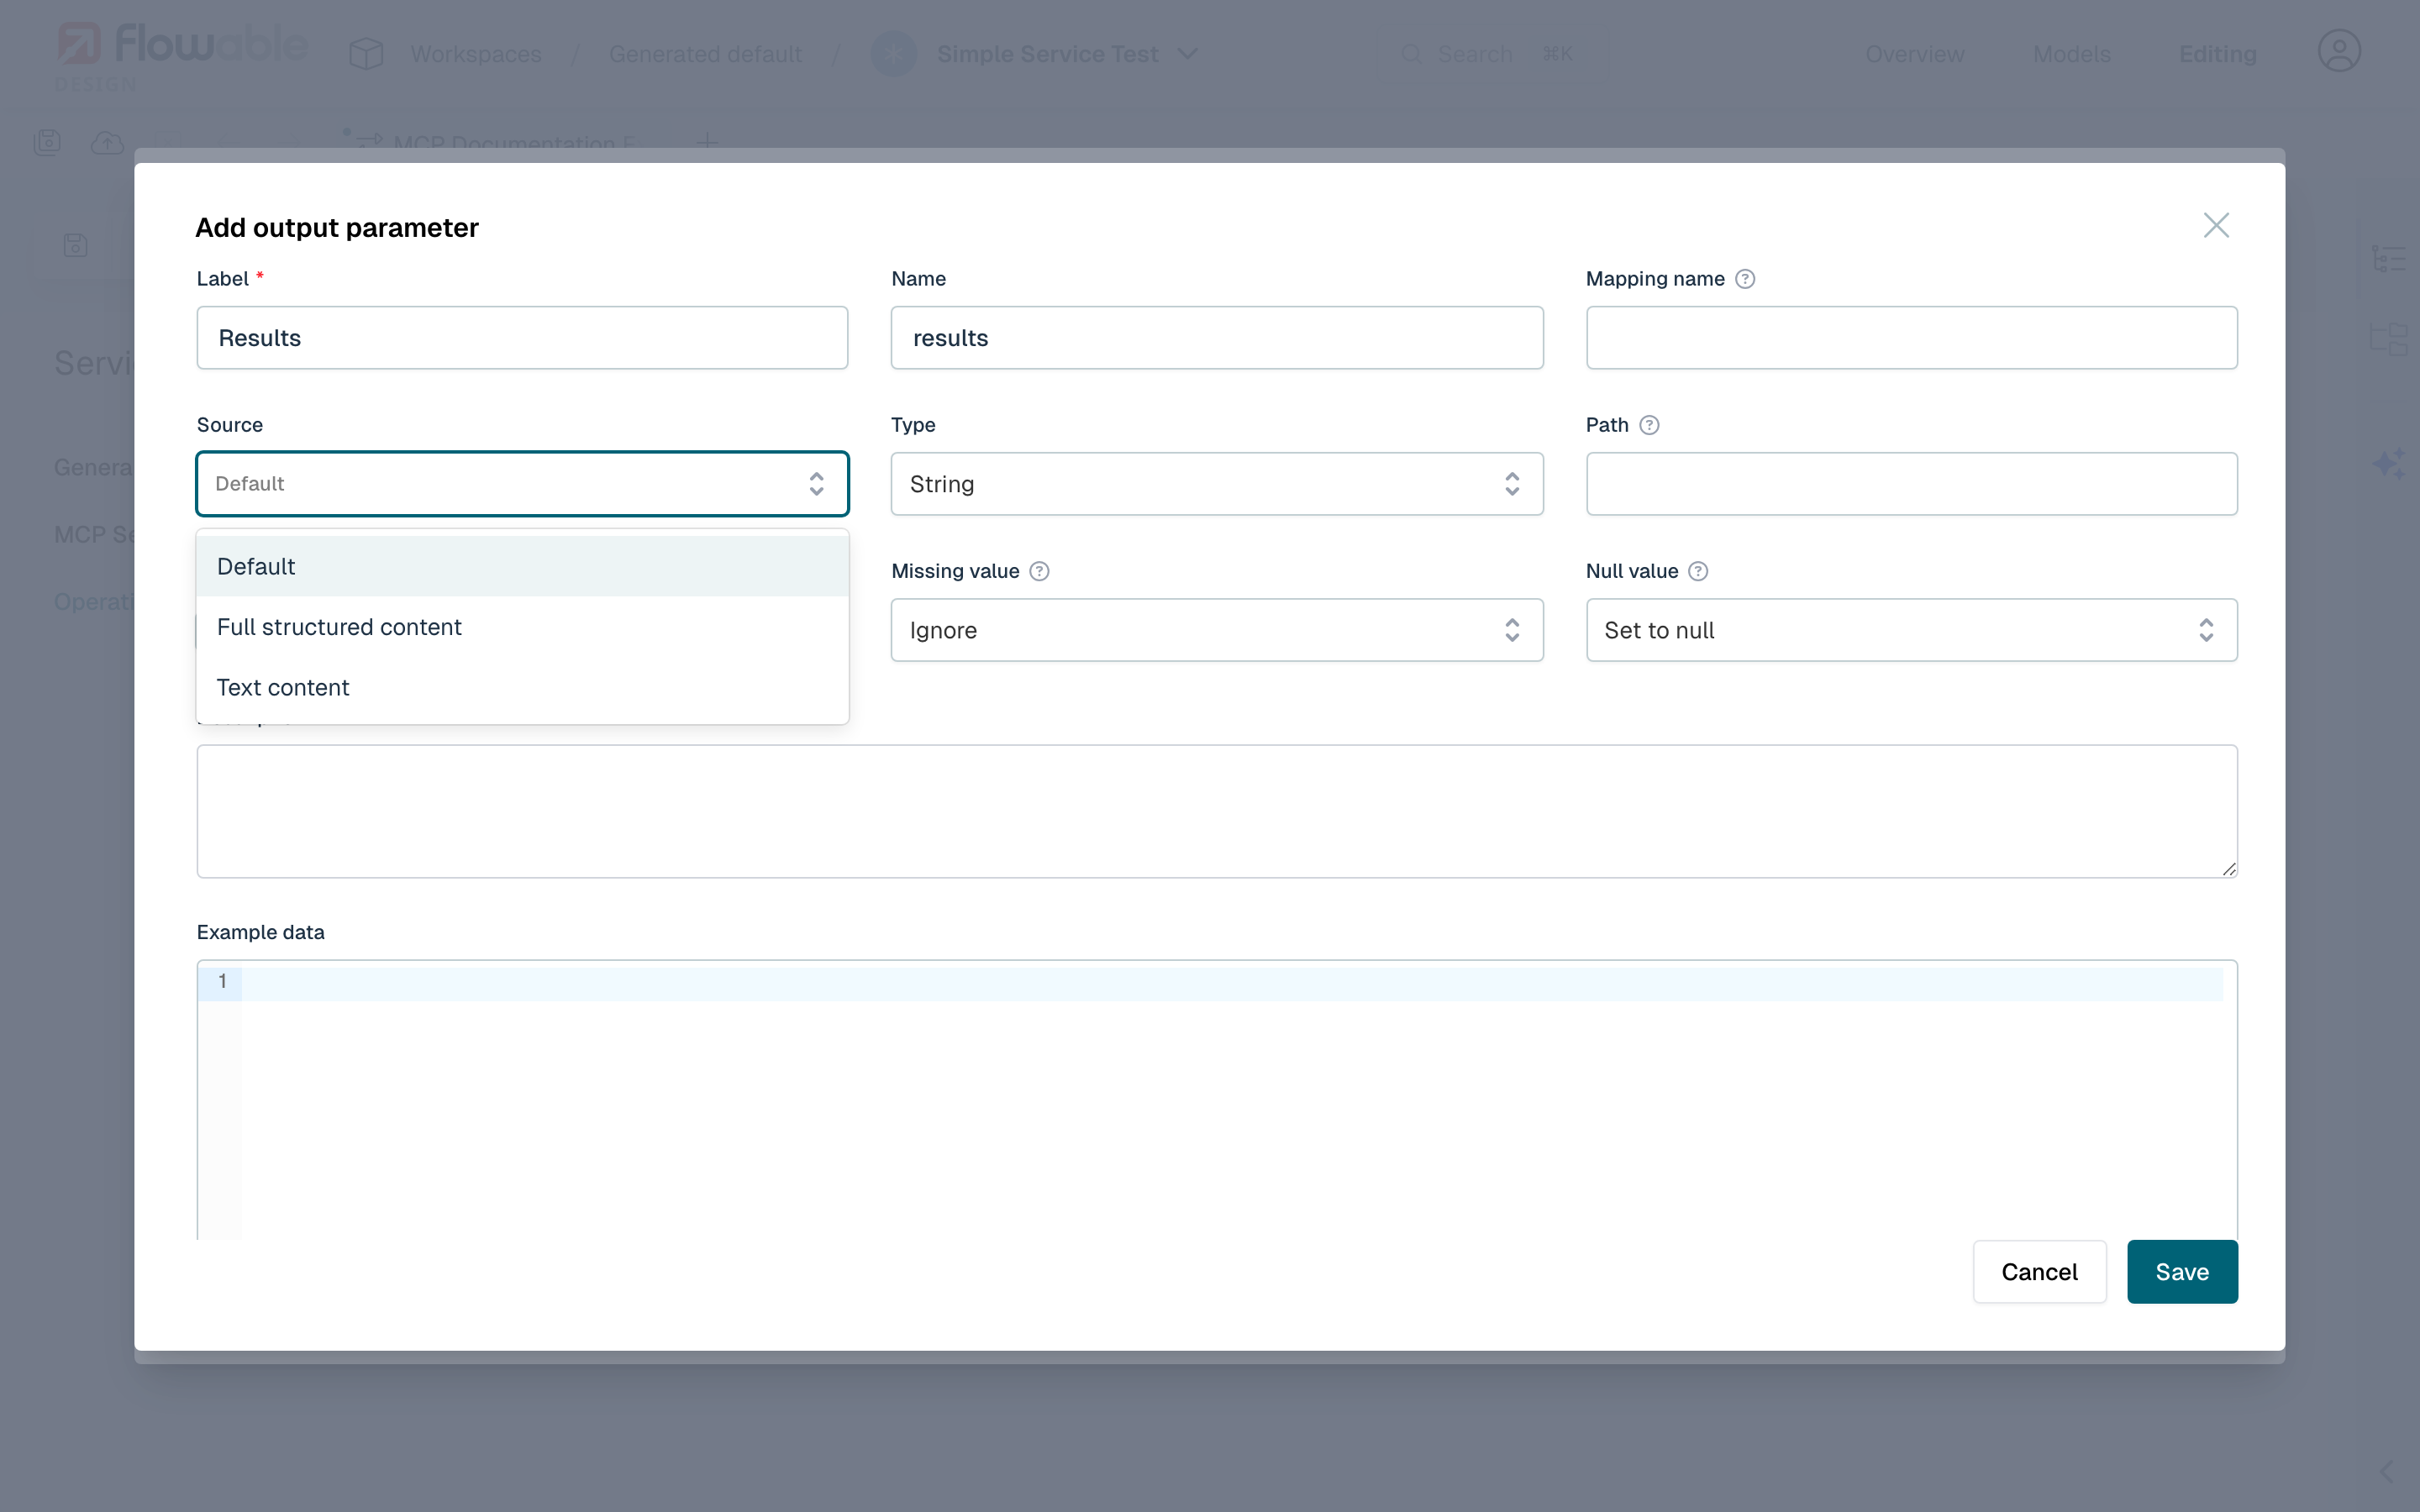Click inside the Example data editor

click(1230, 1100)
